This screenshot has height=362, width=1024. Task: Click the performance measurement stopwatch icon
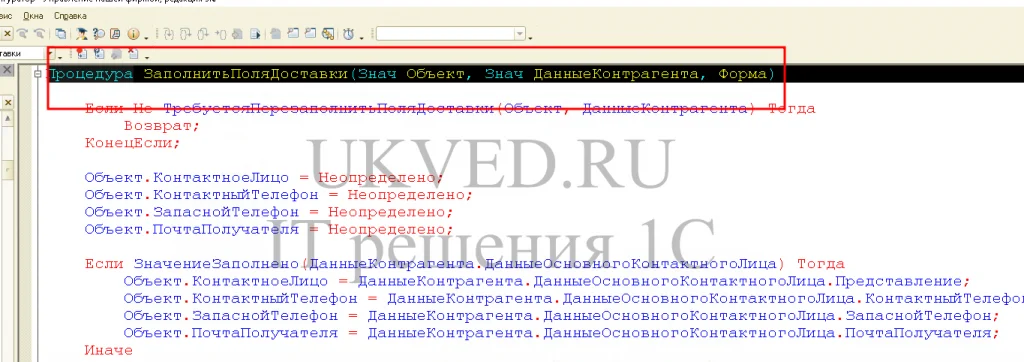pyautogui.click(x=349, y=34)
